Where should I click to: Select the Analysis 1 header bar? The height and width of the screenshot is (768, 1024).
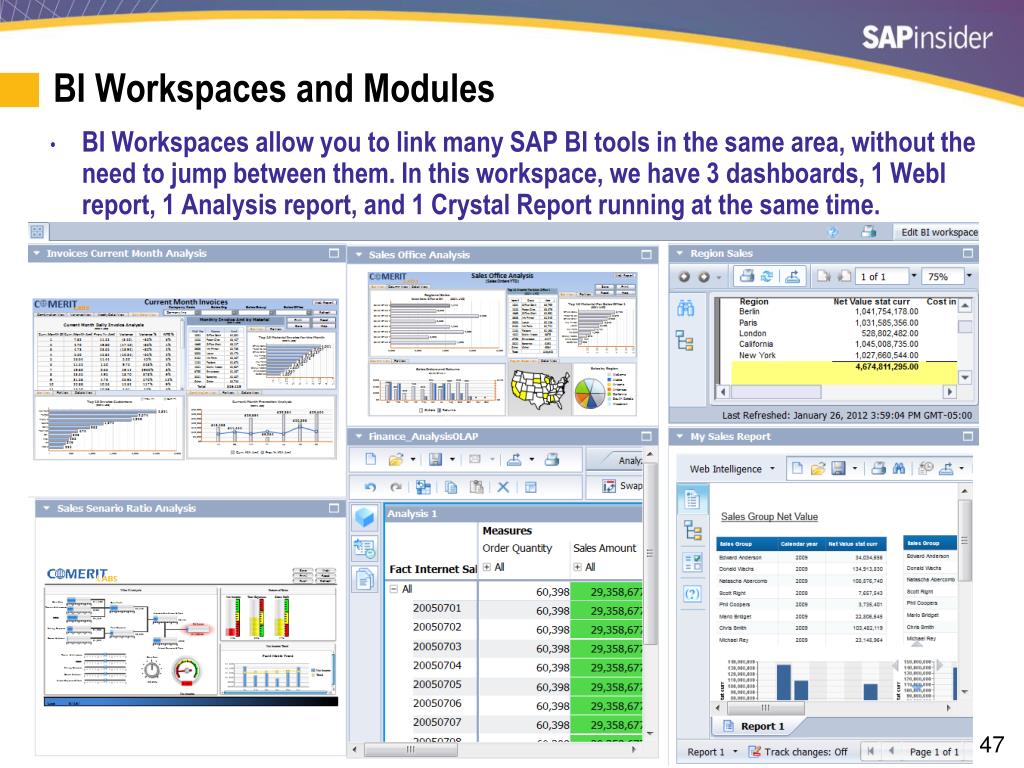[513, 514]
